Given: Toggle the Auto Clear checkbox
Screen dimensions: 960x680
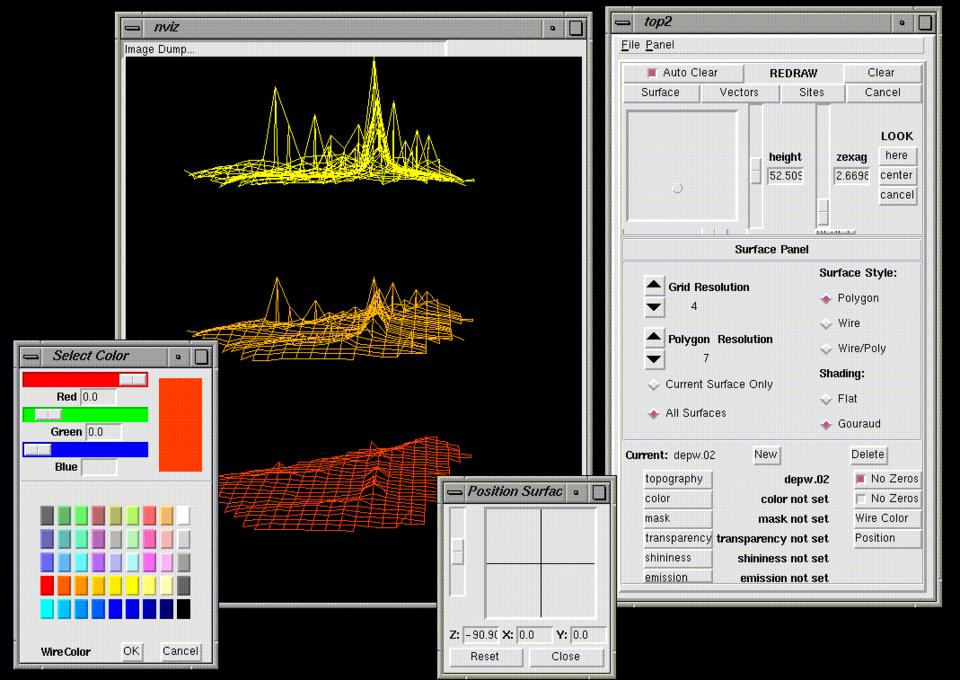Looking at the screenshot, I should 652,73.
